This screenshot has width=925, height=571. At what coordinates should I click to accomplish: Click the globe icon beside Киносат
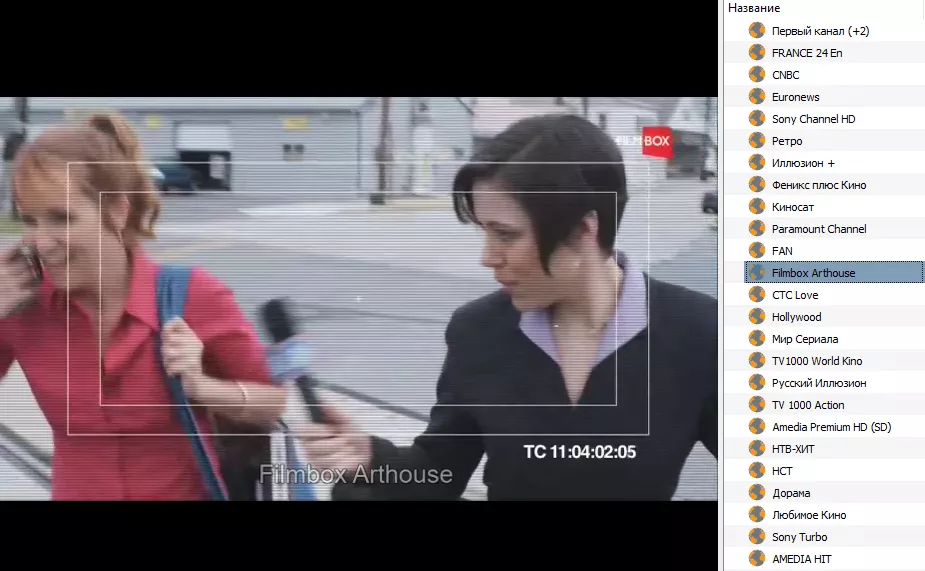tap(757, 206)
